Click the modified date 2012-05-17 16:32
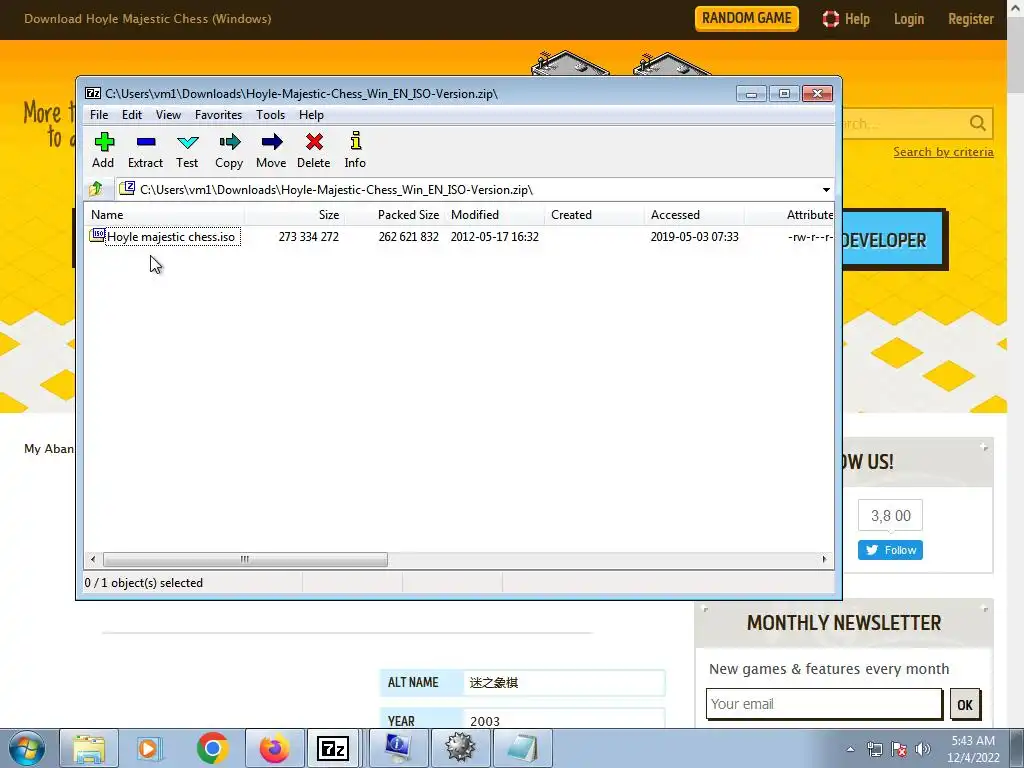1024x768 pixels. (494, 237)
